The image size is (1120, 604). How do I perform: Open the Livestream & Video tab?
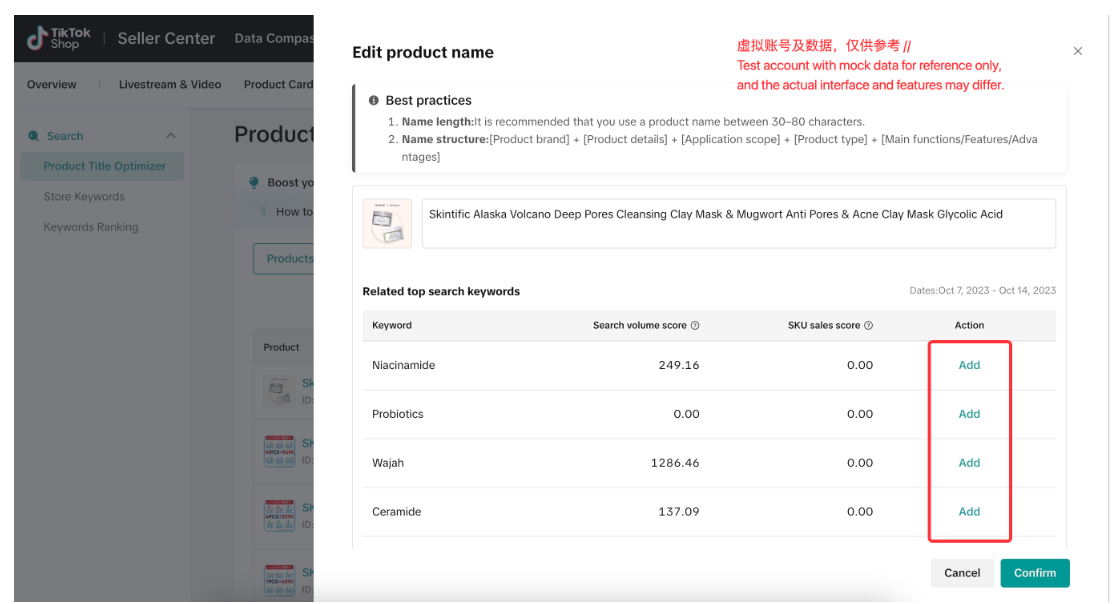tap(170, 84)
